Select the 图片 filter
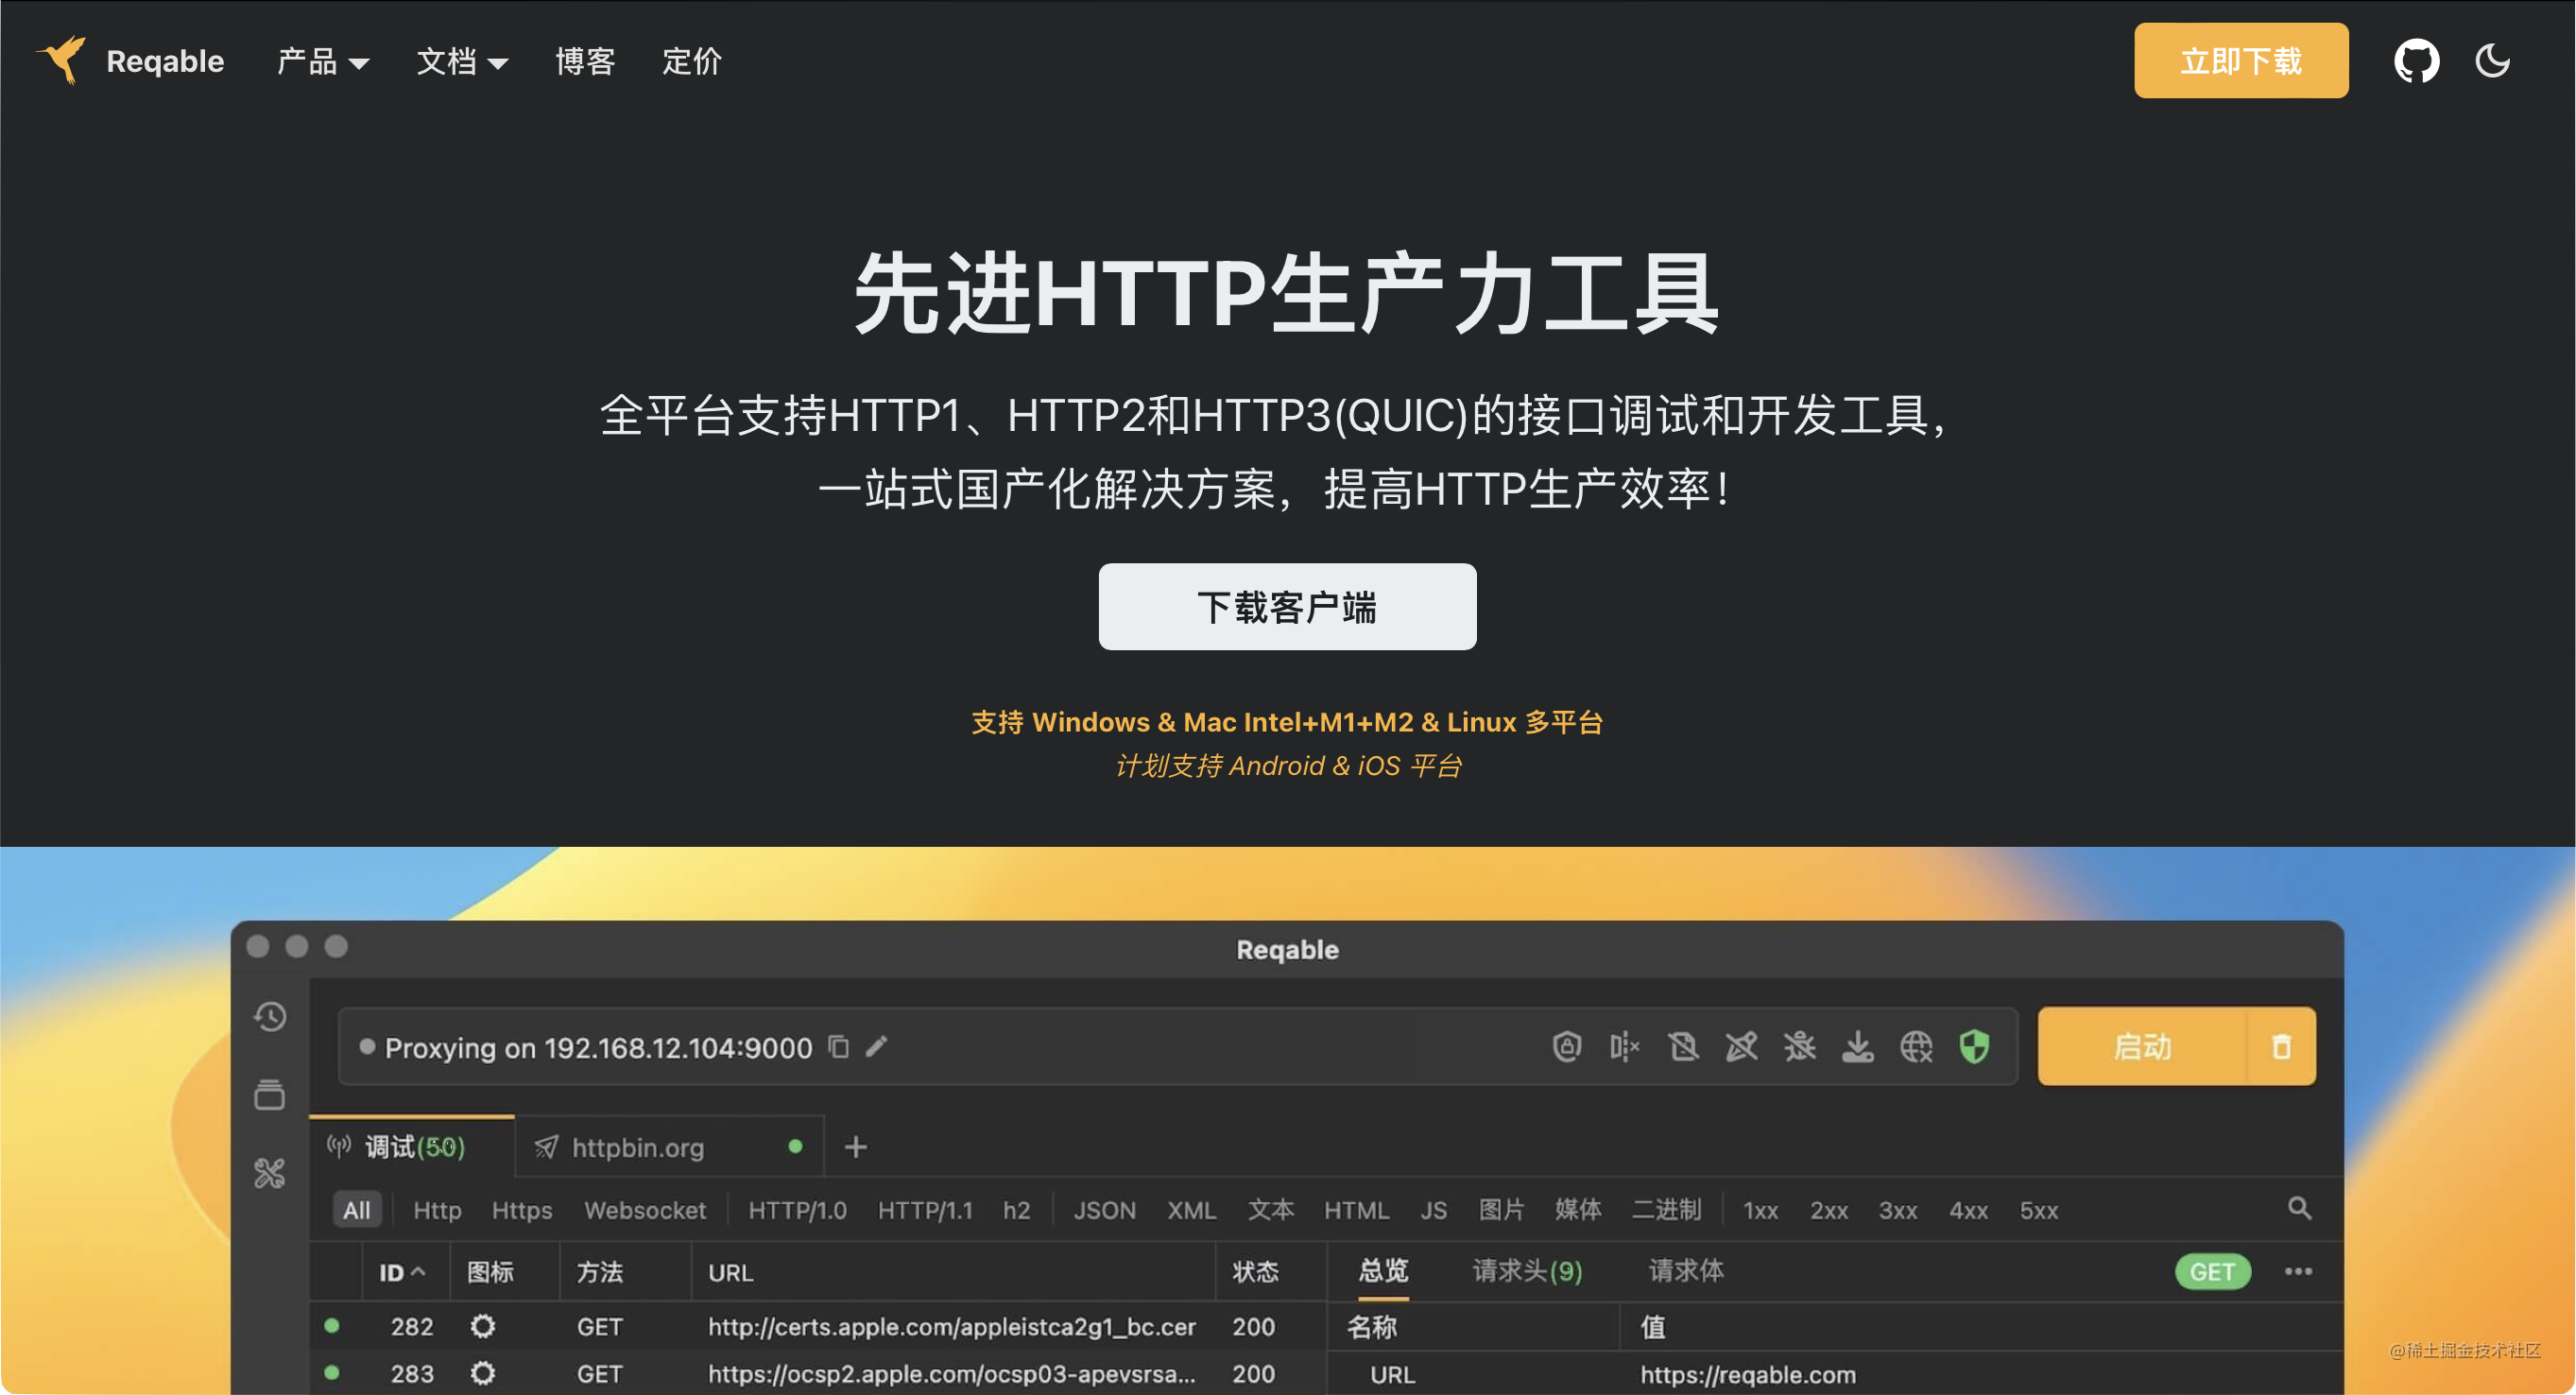 (1501, 1210)
